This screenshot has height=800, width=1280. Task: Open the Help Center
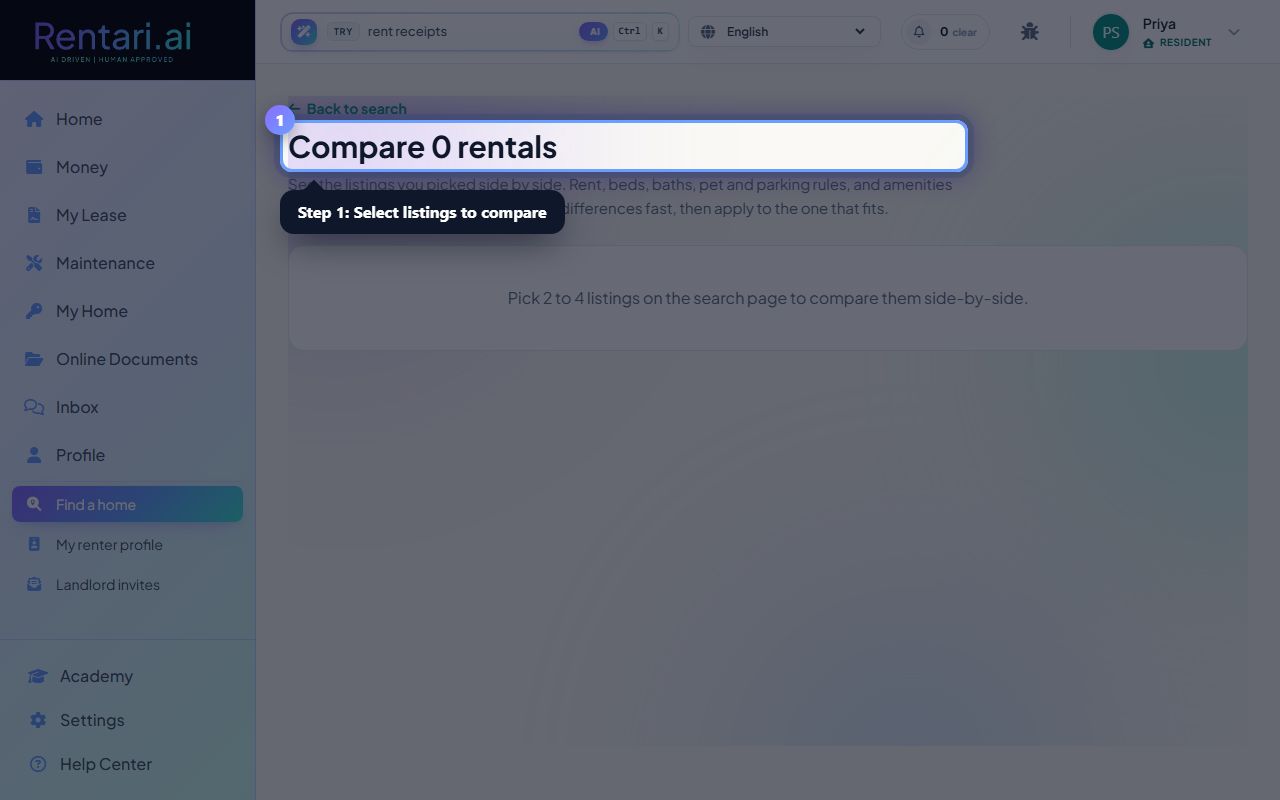(x=127, y=764)
